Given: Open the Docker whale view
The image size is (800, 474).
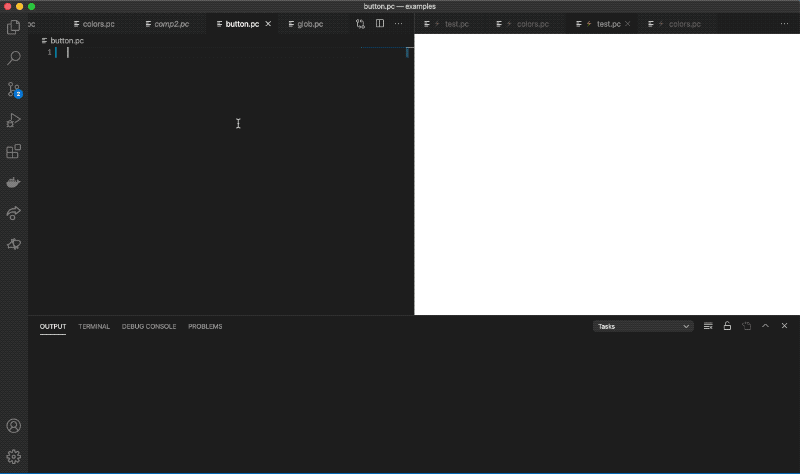Looking at the screenshot, I should coord(14,182).
